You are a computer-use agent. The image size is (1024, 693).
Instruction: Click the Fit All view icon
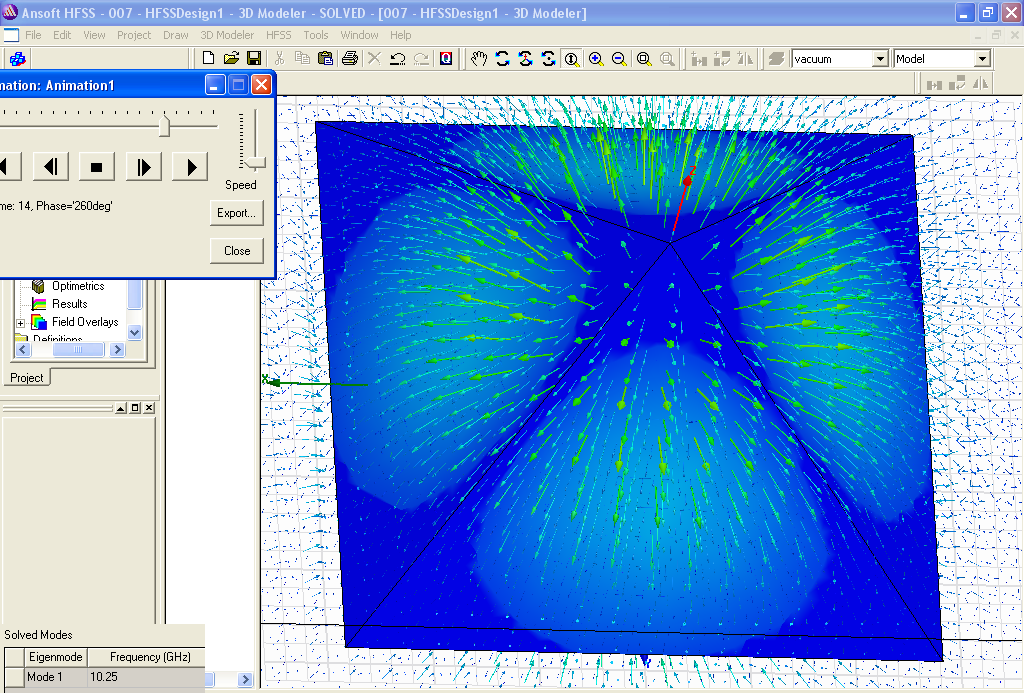pos(644,59)
